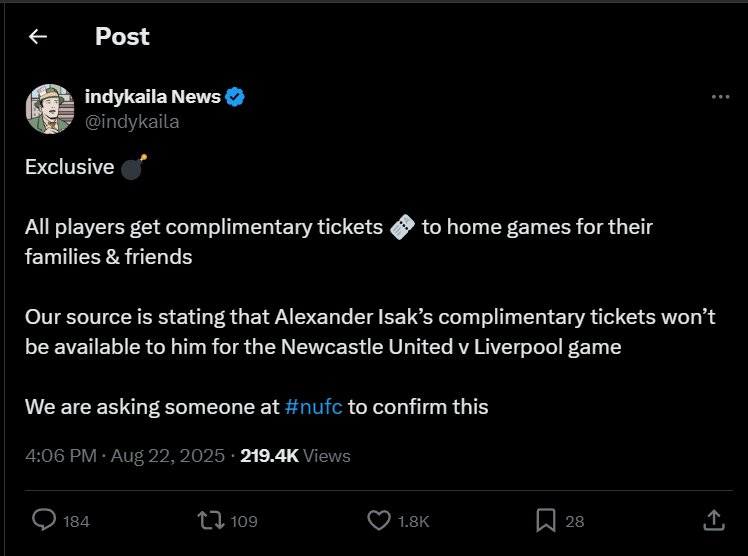Go back using the left arrow
The width and height of the screenshot is (748, 556).
point(38,37)
